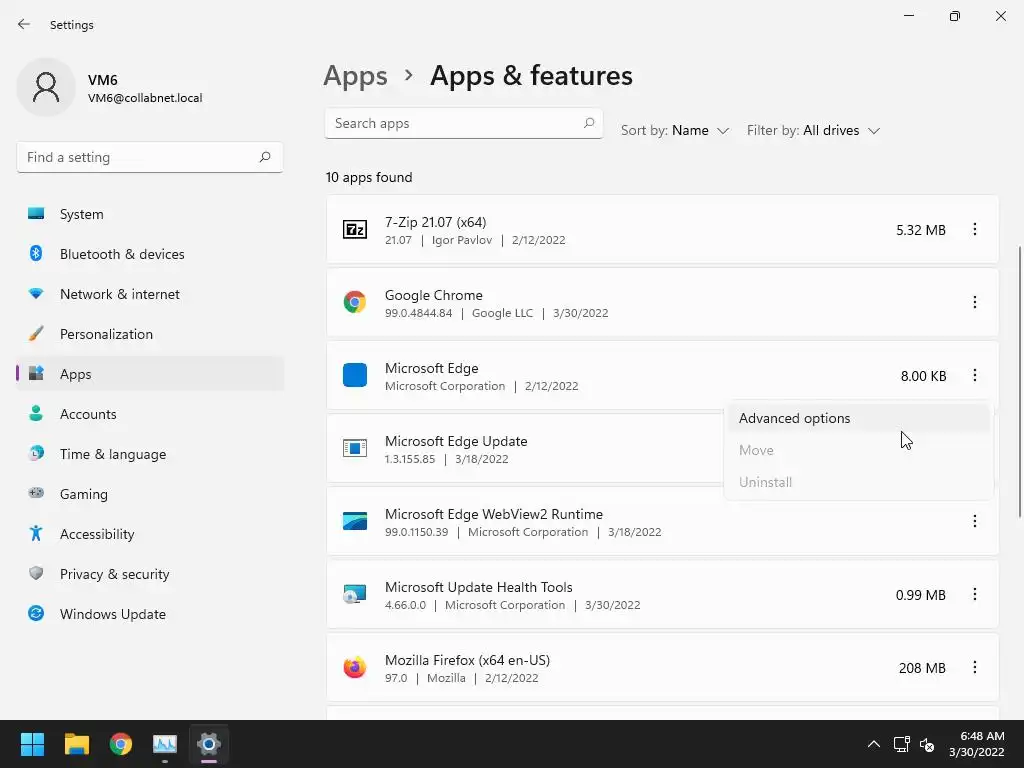Open File Explorer from the taskbar

pos(77,744)
